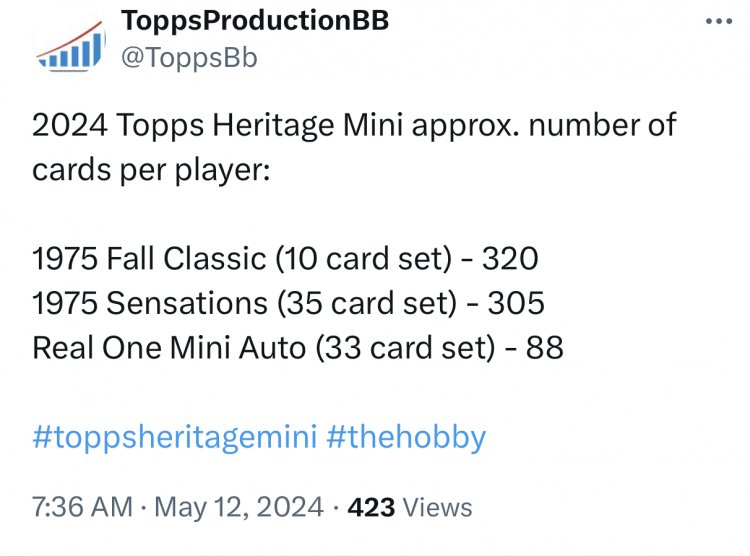
Task: Click the May 12, 2024 date
Action: pyautogui.click(x=239, y=507)
